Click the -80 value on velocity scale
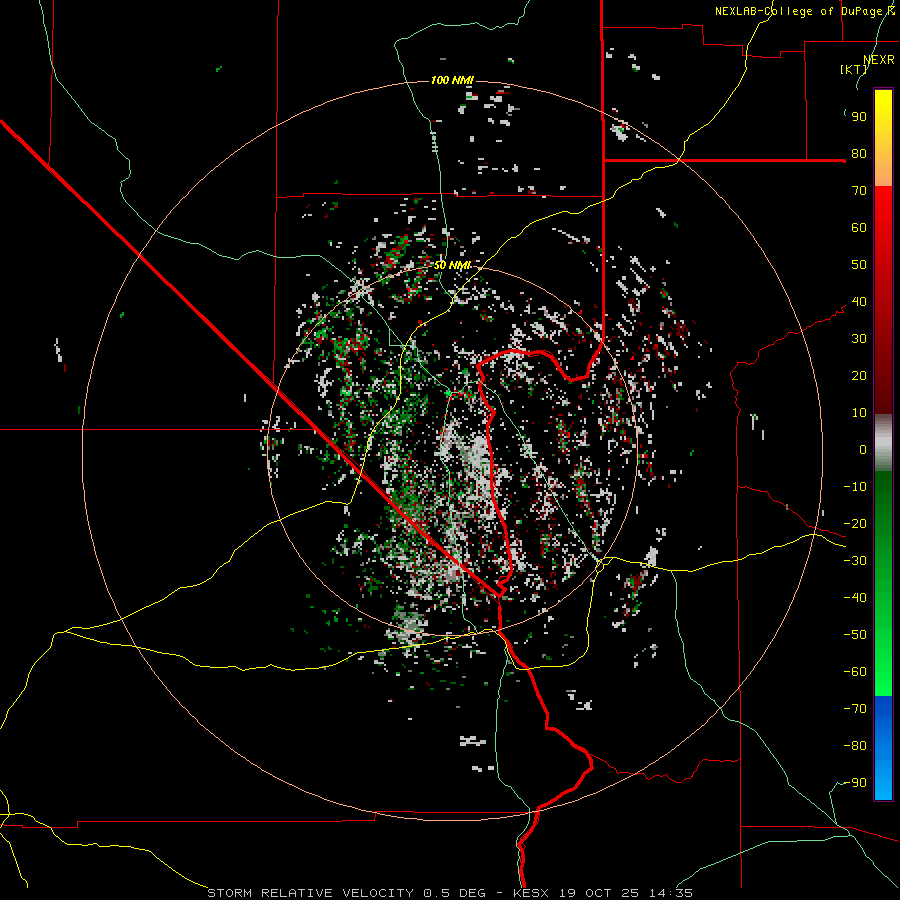Viewport: 900px width, 900px height. 855,746
